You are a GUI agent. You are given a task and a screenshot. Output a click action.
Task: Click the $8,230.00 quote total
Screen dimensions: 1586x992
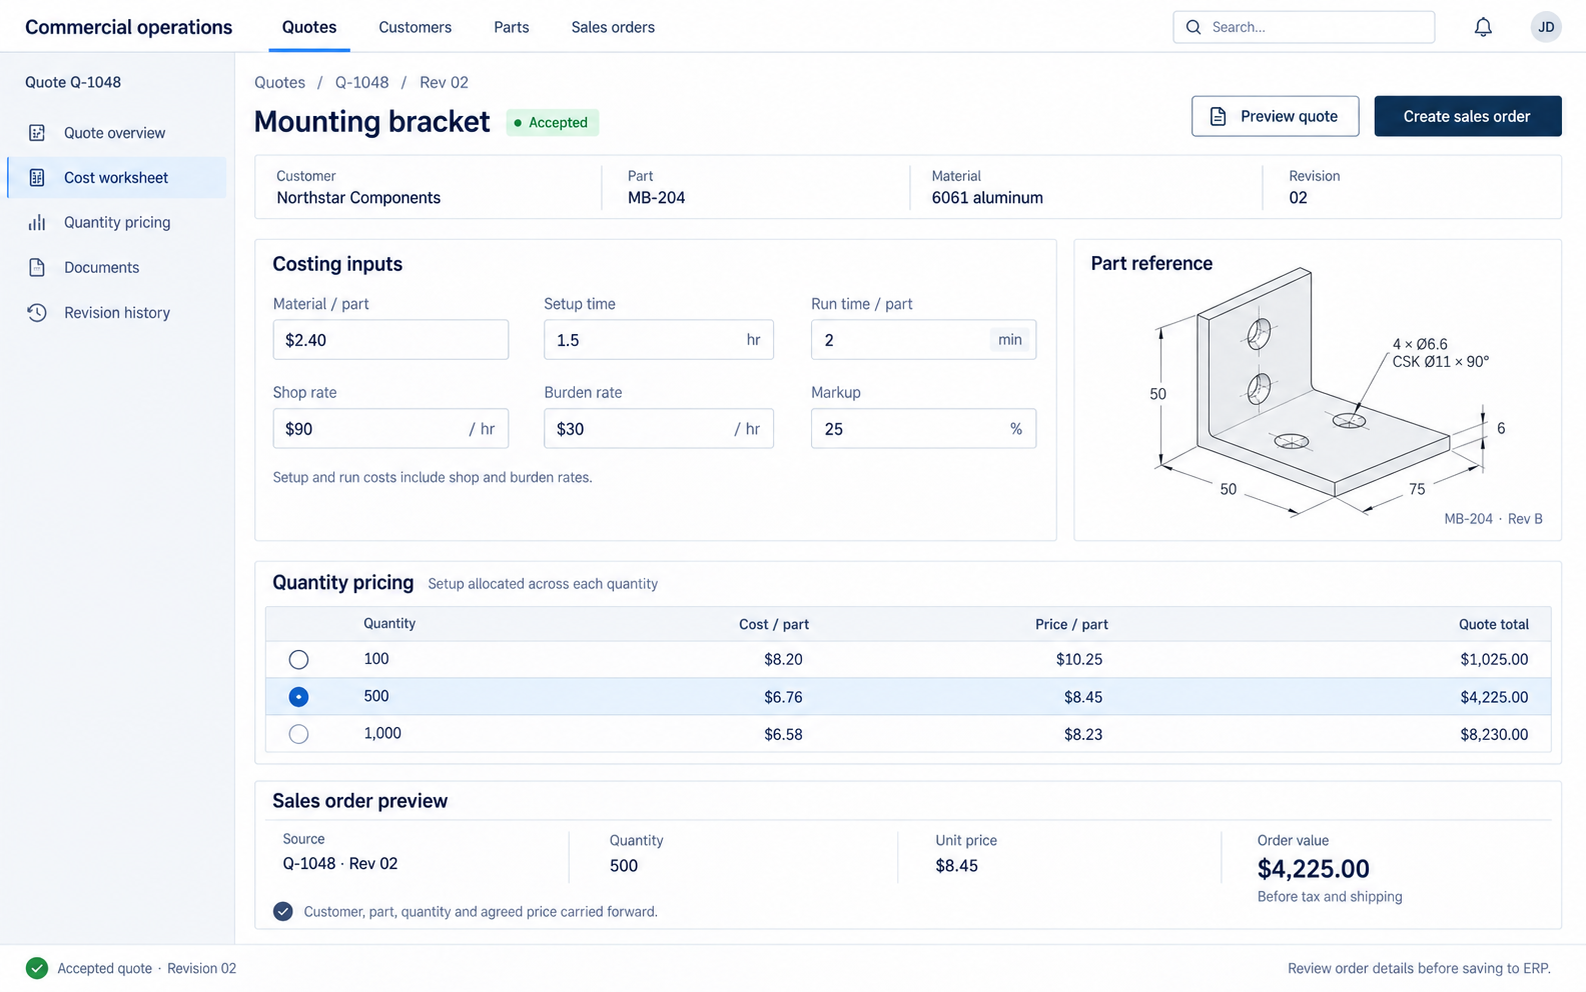tap(1494, 734)
